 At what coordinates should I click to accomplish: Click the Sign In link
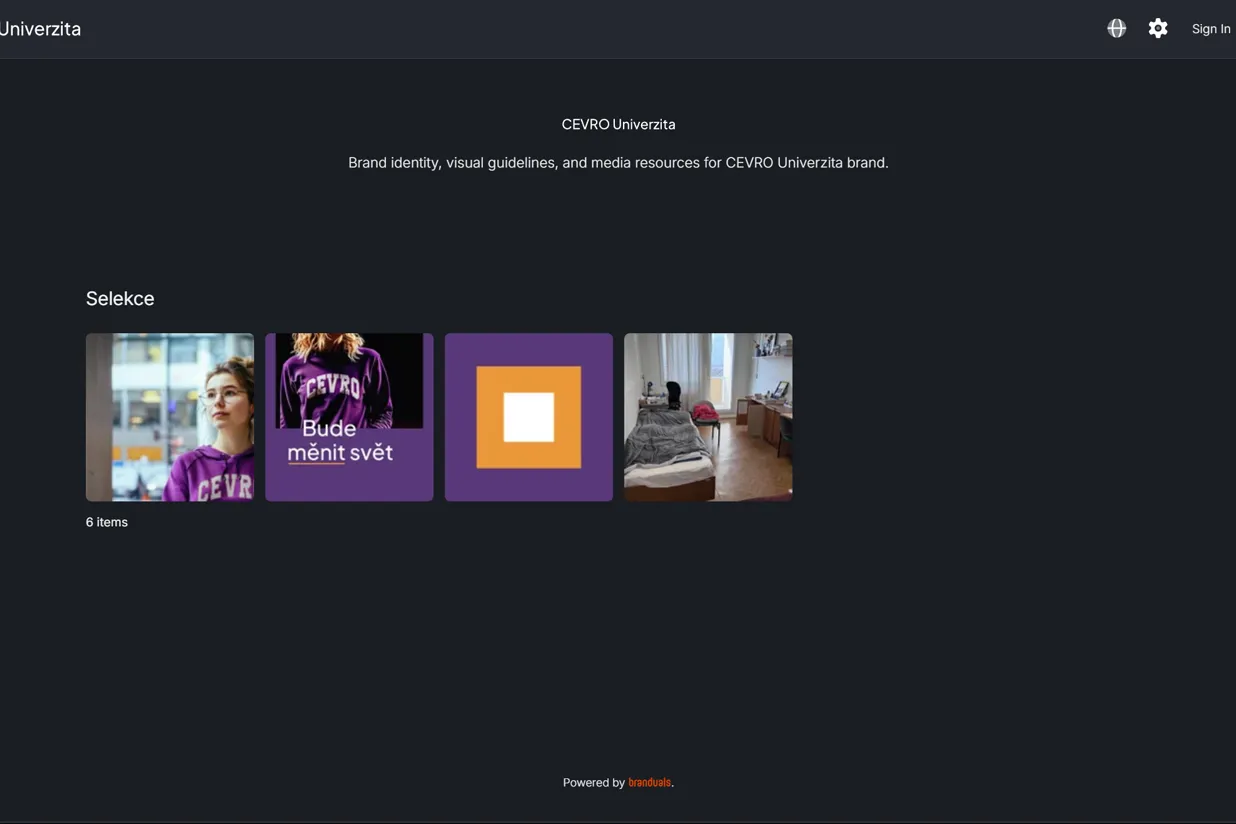[1211, 29]
